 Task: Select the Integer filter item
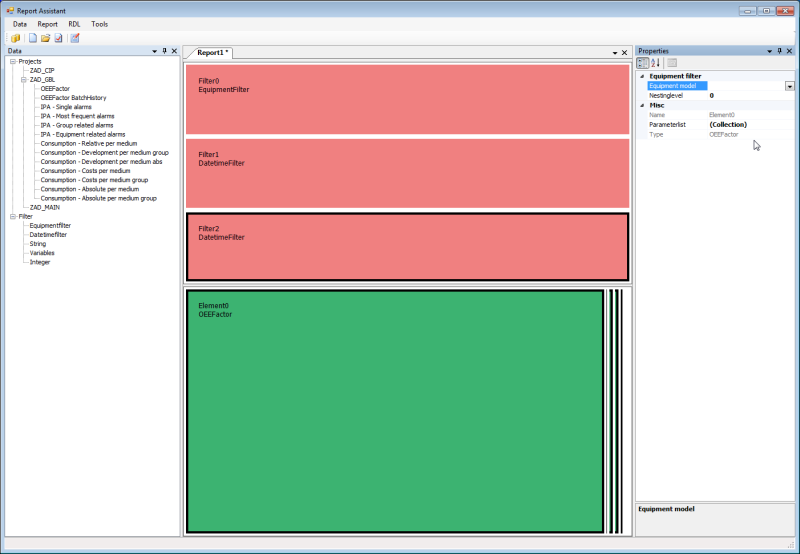40,262
